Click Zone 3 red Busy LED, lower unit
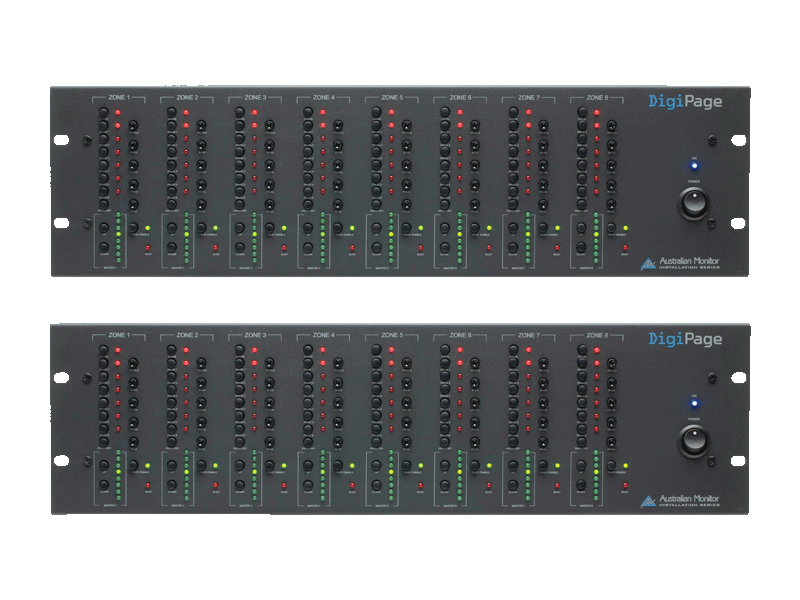 284,486
